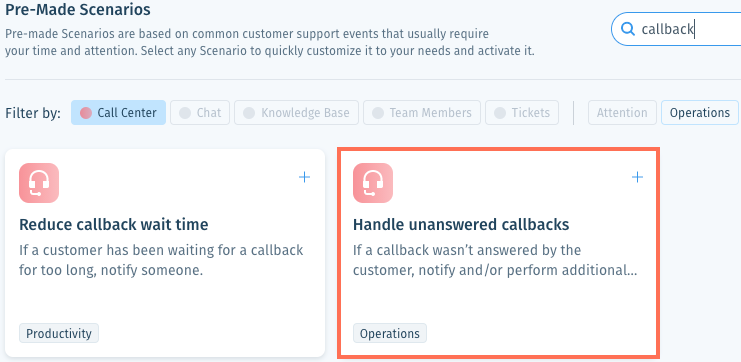Click the gray dot on the Tickets filter
This screenshot has height=362, width=741.
pyautogui.click(x=500, y=113)
